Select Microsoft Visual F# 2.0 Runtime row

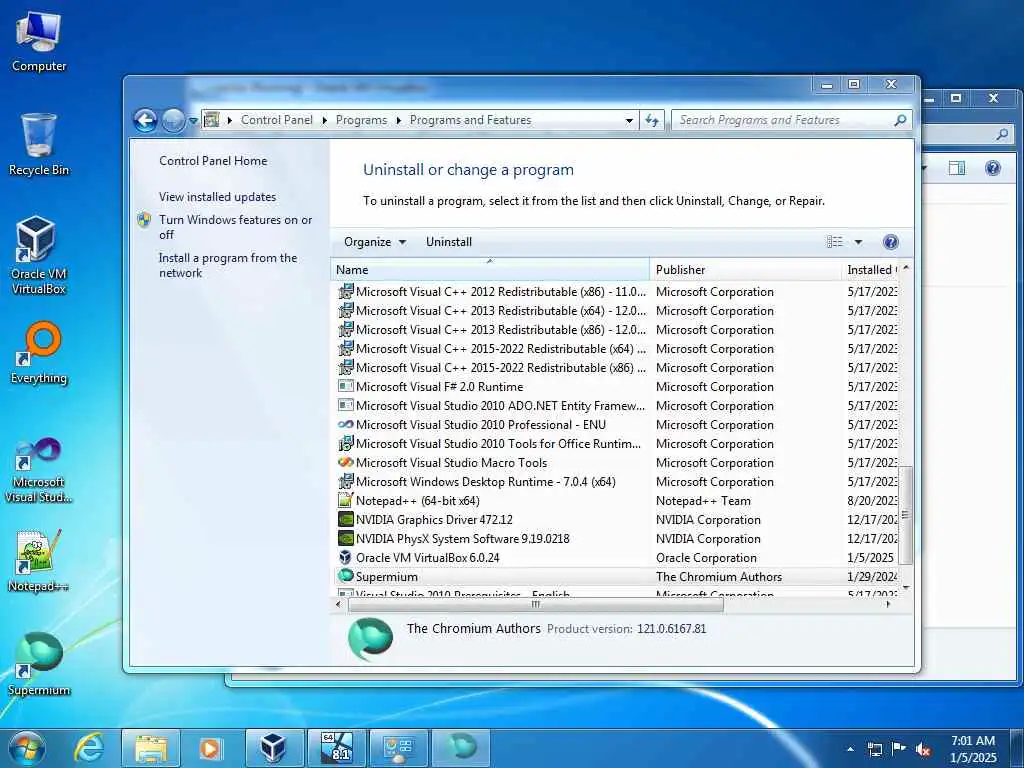(617, 387)
